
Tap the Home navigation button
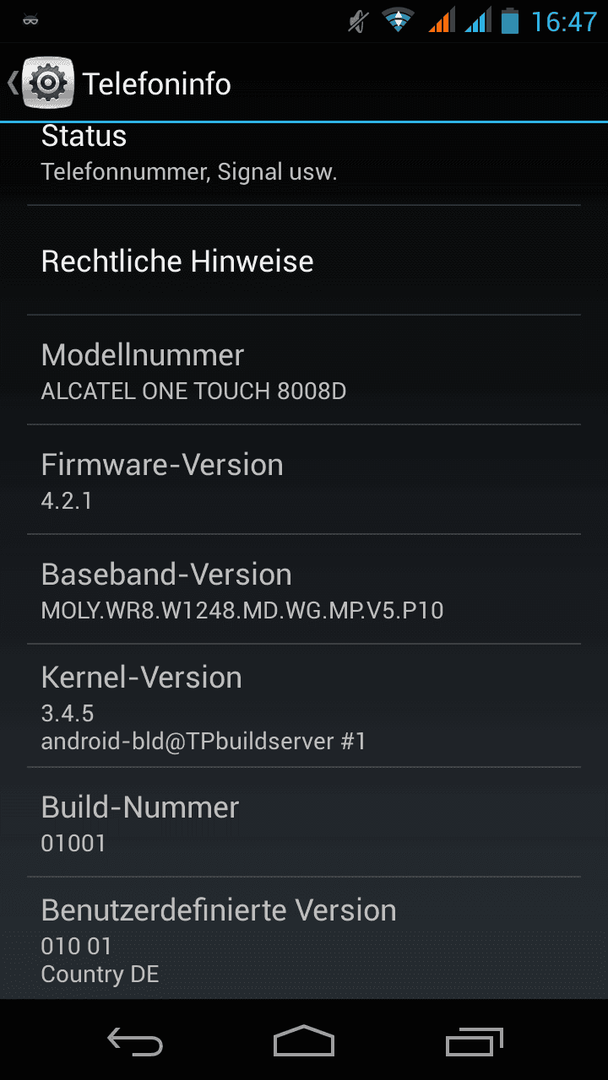click(304, 1040)
